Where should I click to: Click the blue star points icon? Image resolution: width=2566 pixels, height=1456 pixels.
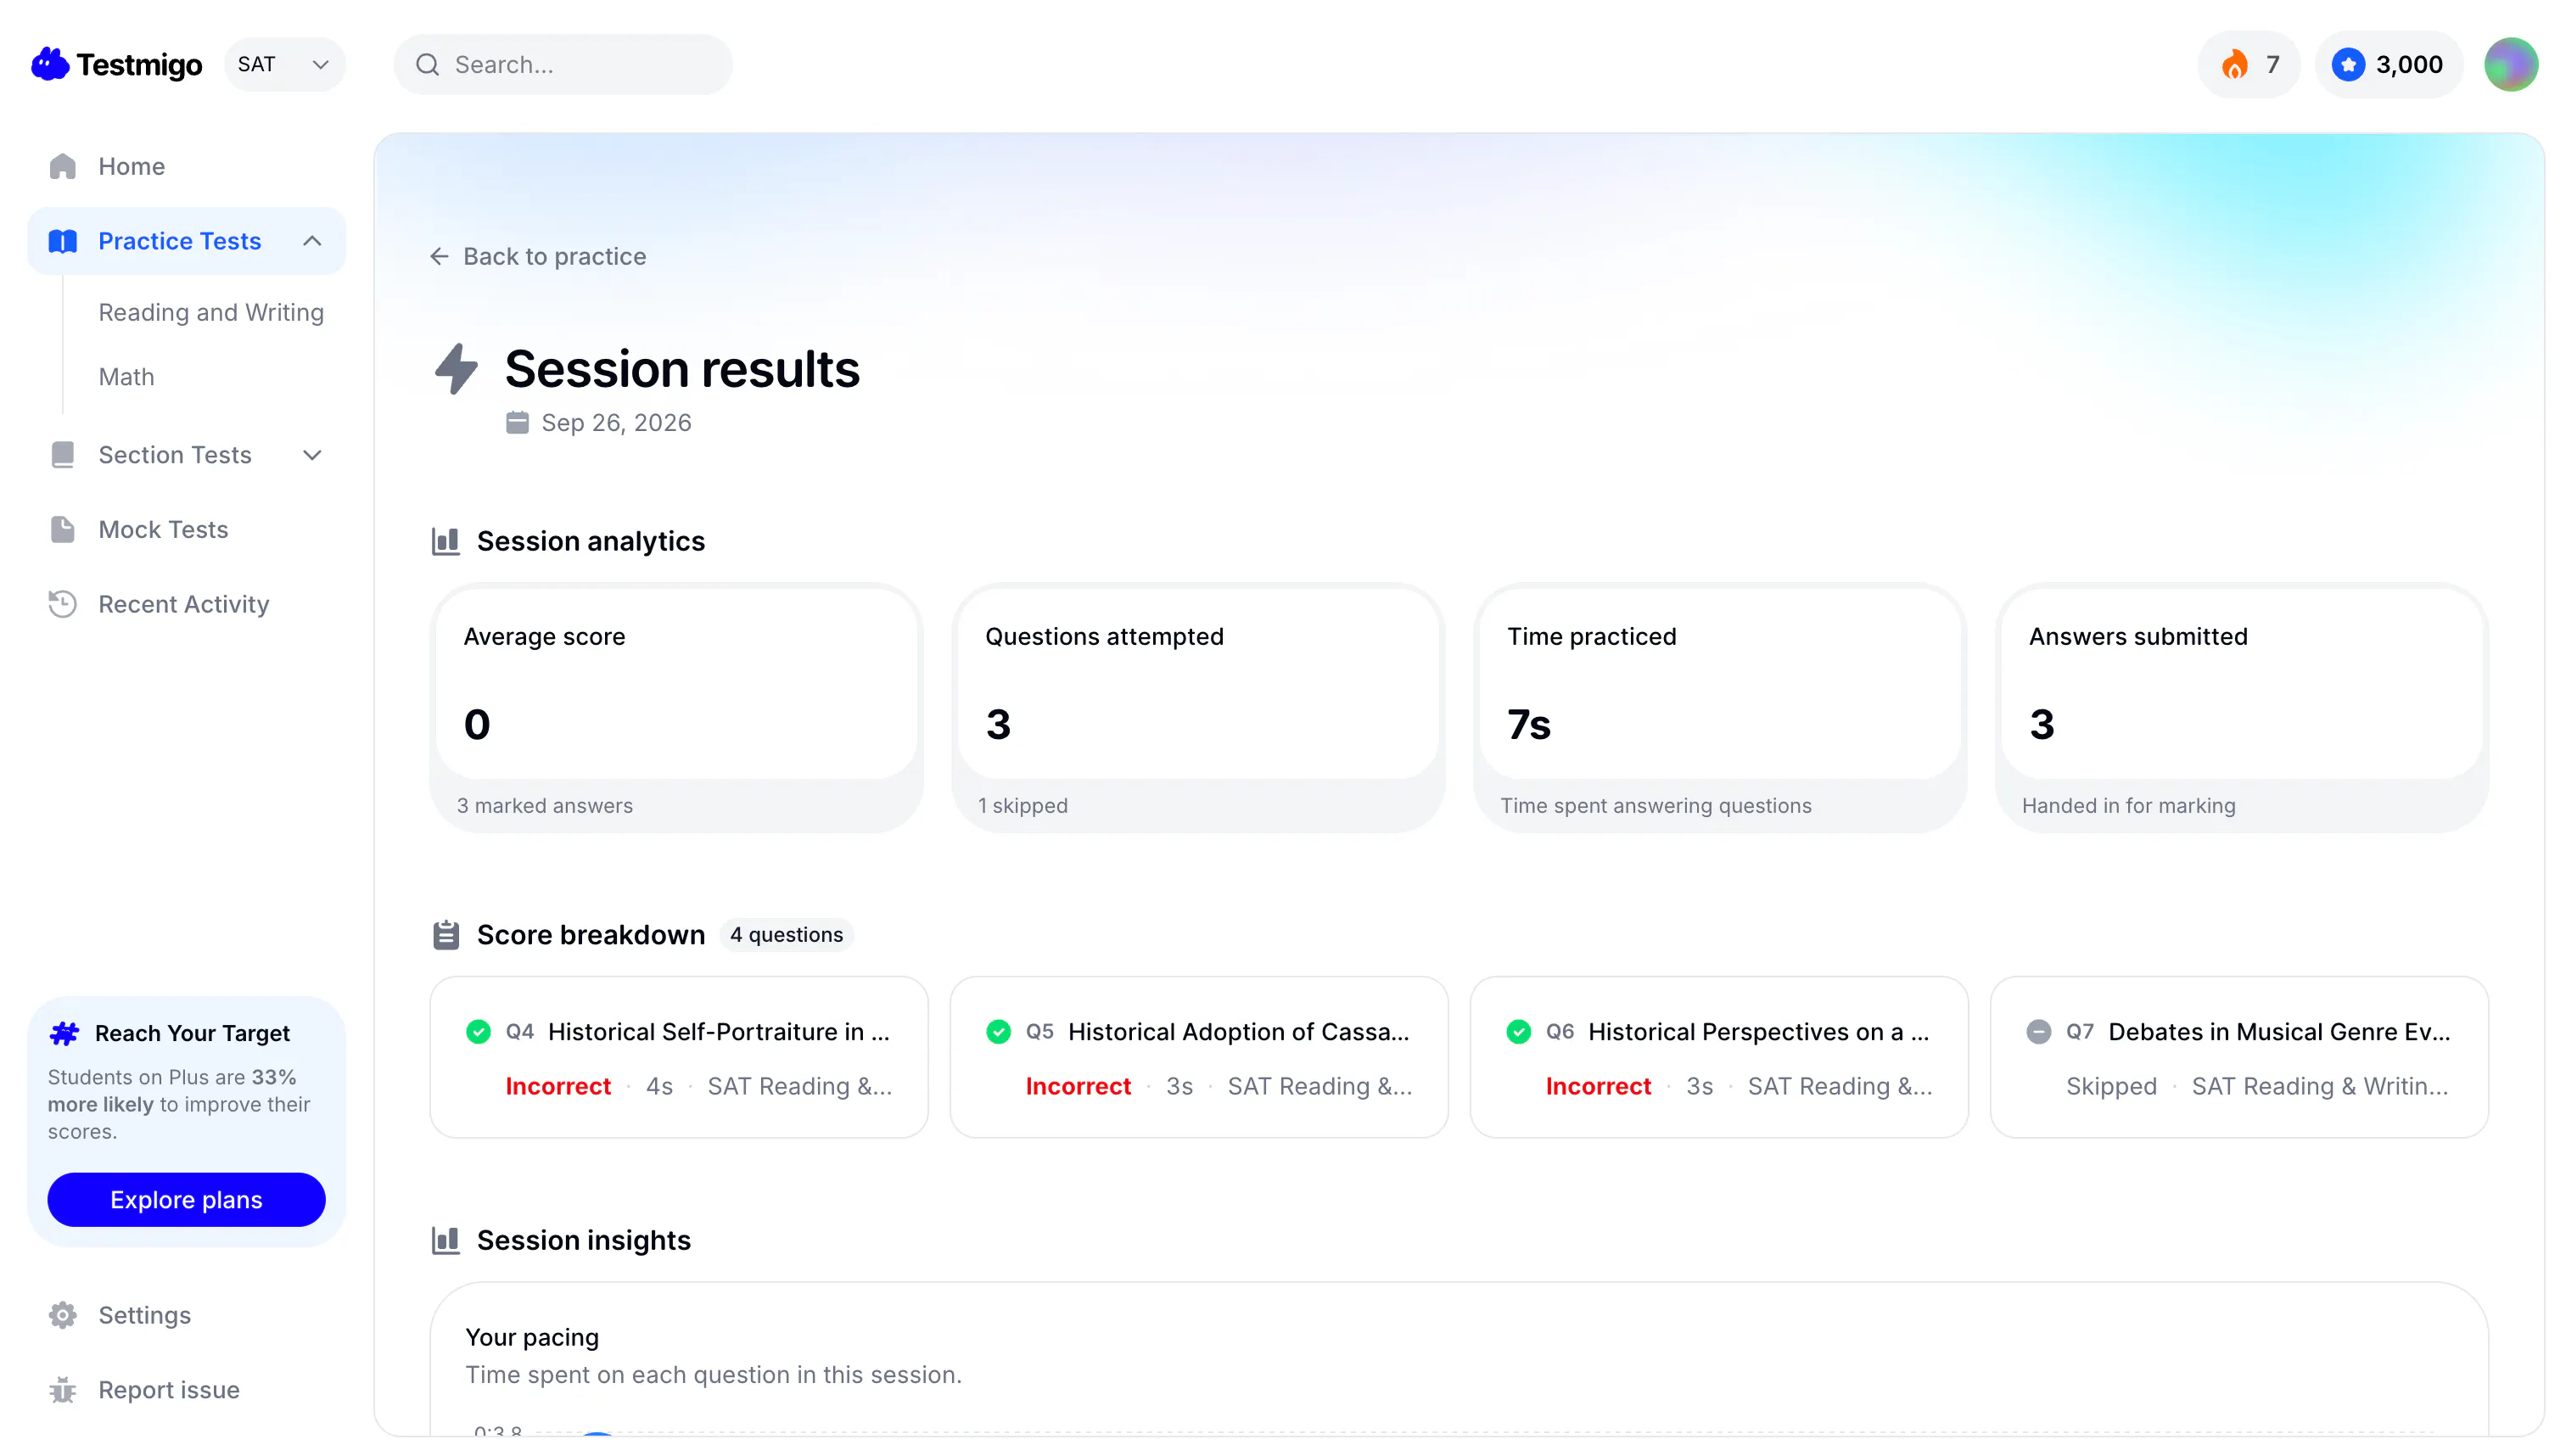click(x=2348, y=64)
